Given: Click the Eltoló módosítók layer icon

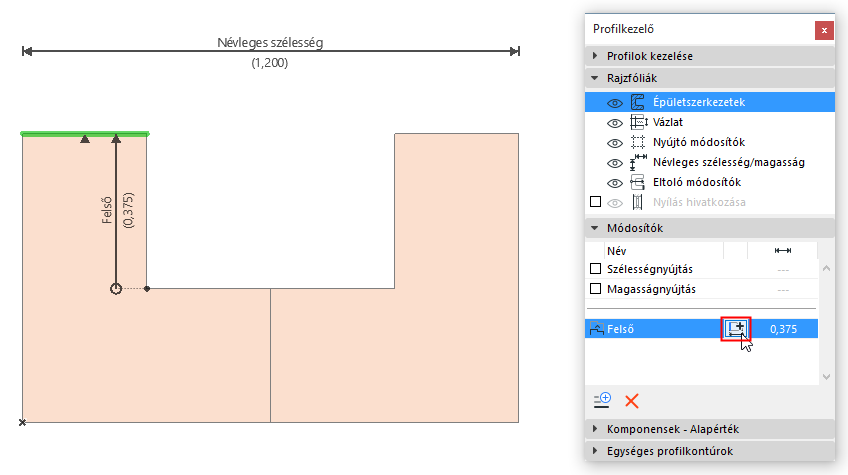Looking at the screenshot, I should (x=638, y=182).
